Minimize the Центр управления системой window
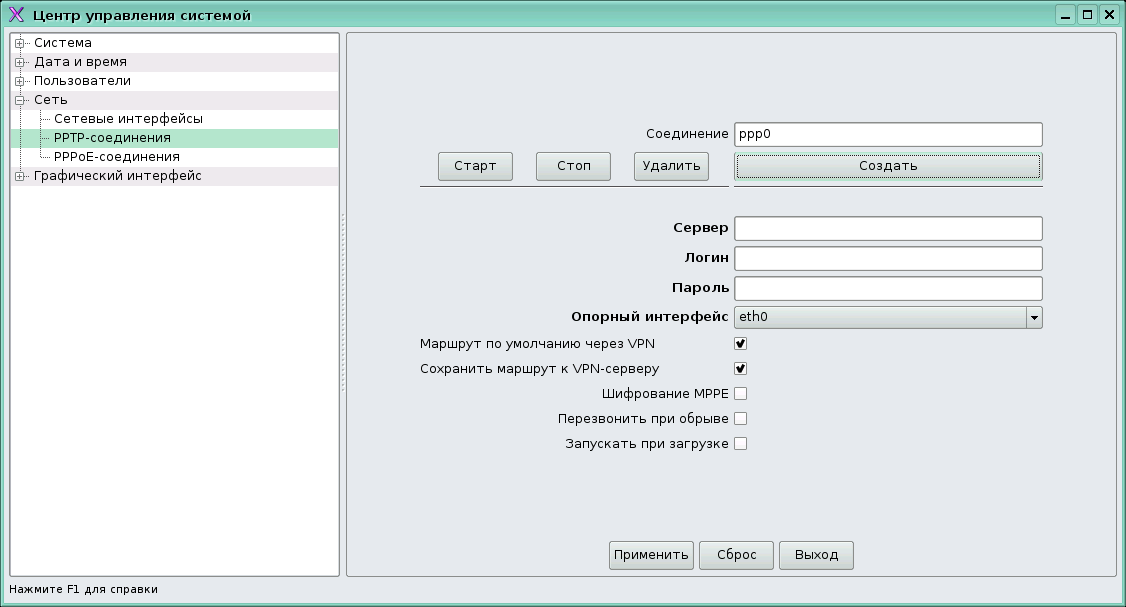The image size is (1126, 607). pyautogui.click(x=1066, y=15)
